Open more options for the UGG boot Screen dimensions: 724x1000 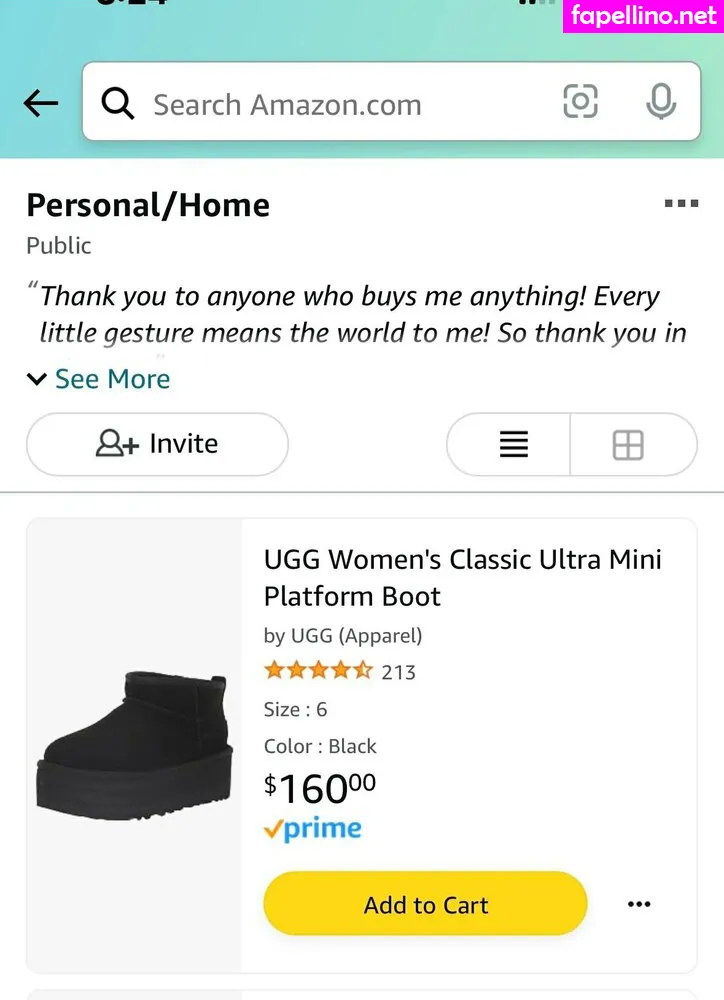(x=638, y=904)
